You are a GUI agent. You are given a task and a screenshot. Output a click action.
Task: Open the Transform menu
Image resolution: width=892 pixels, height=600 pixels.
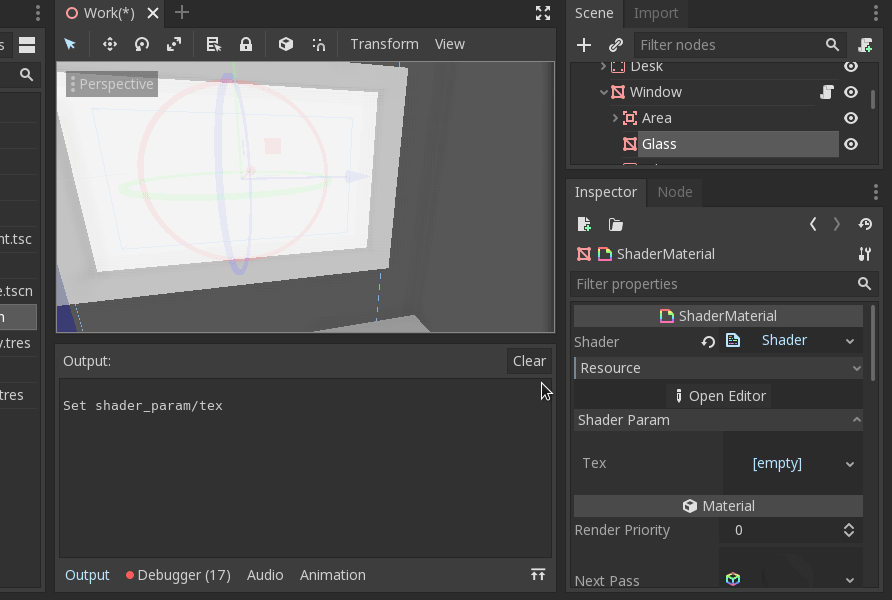(384, 44)
